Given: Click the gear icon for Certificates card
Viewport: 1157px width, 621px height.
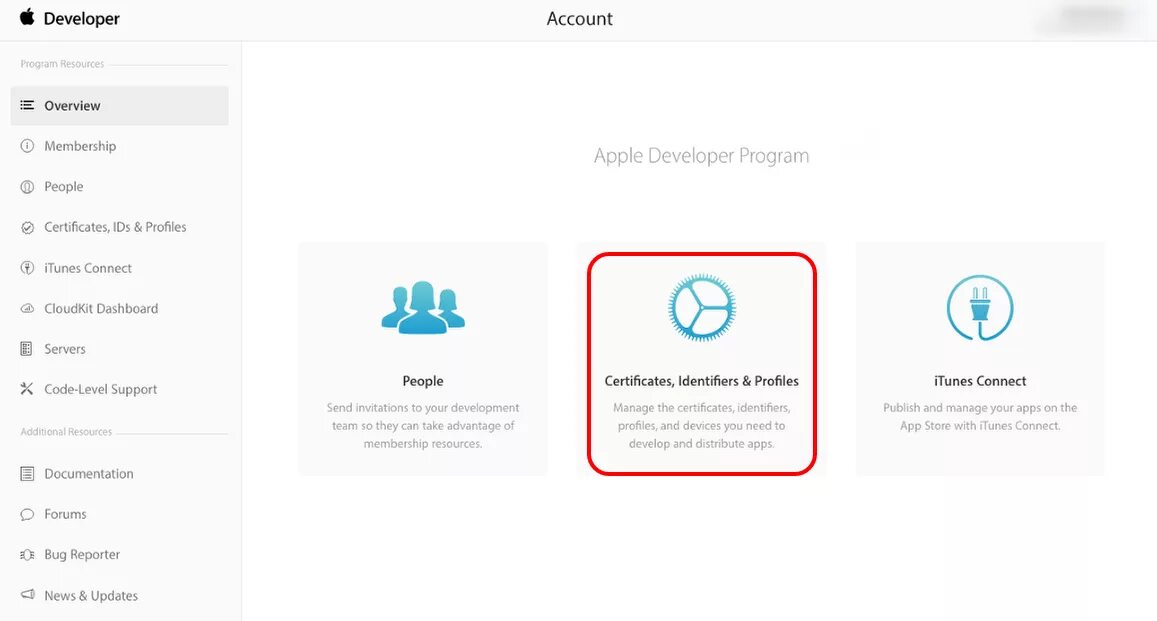Looking at the screenshot, I should [701, 308].
